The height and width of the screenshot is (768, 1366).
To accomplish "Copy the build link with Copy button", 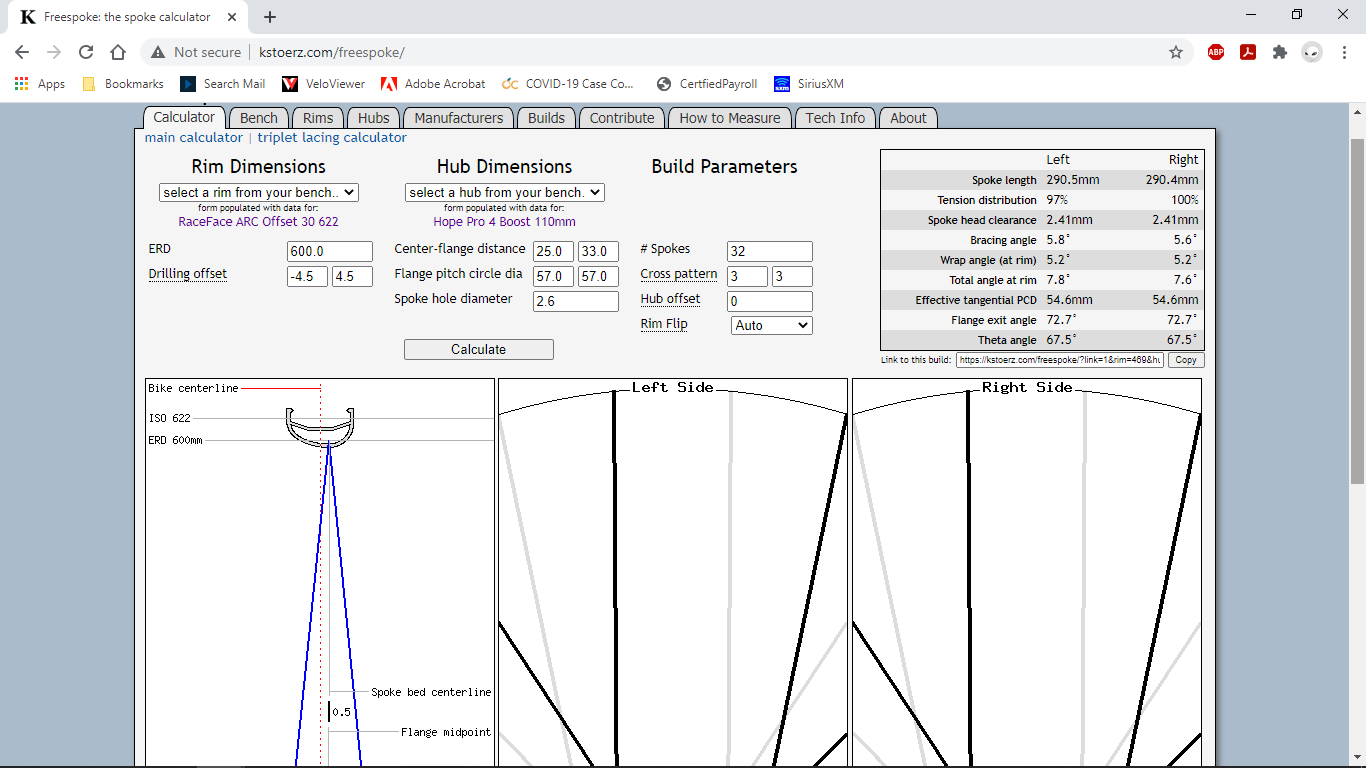I will pyautogui.click(x=1185, y=360).
